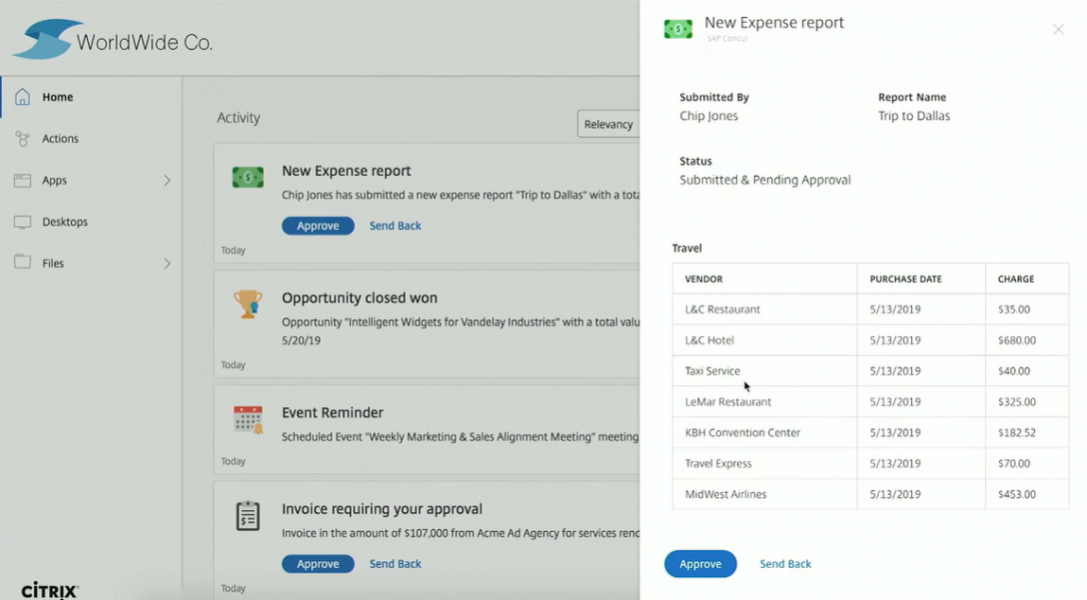The width and height of the screenshot is (1087, 600).
Task: Click the green SAP Concur expense icon
Action: (247, 176)
